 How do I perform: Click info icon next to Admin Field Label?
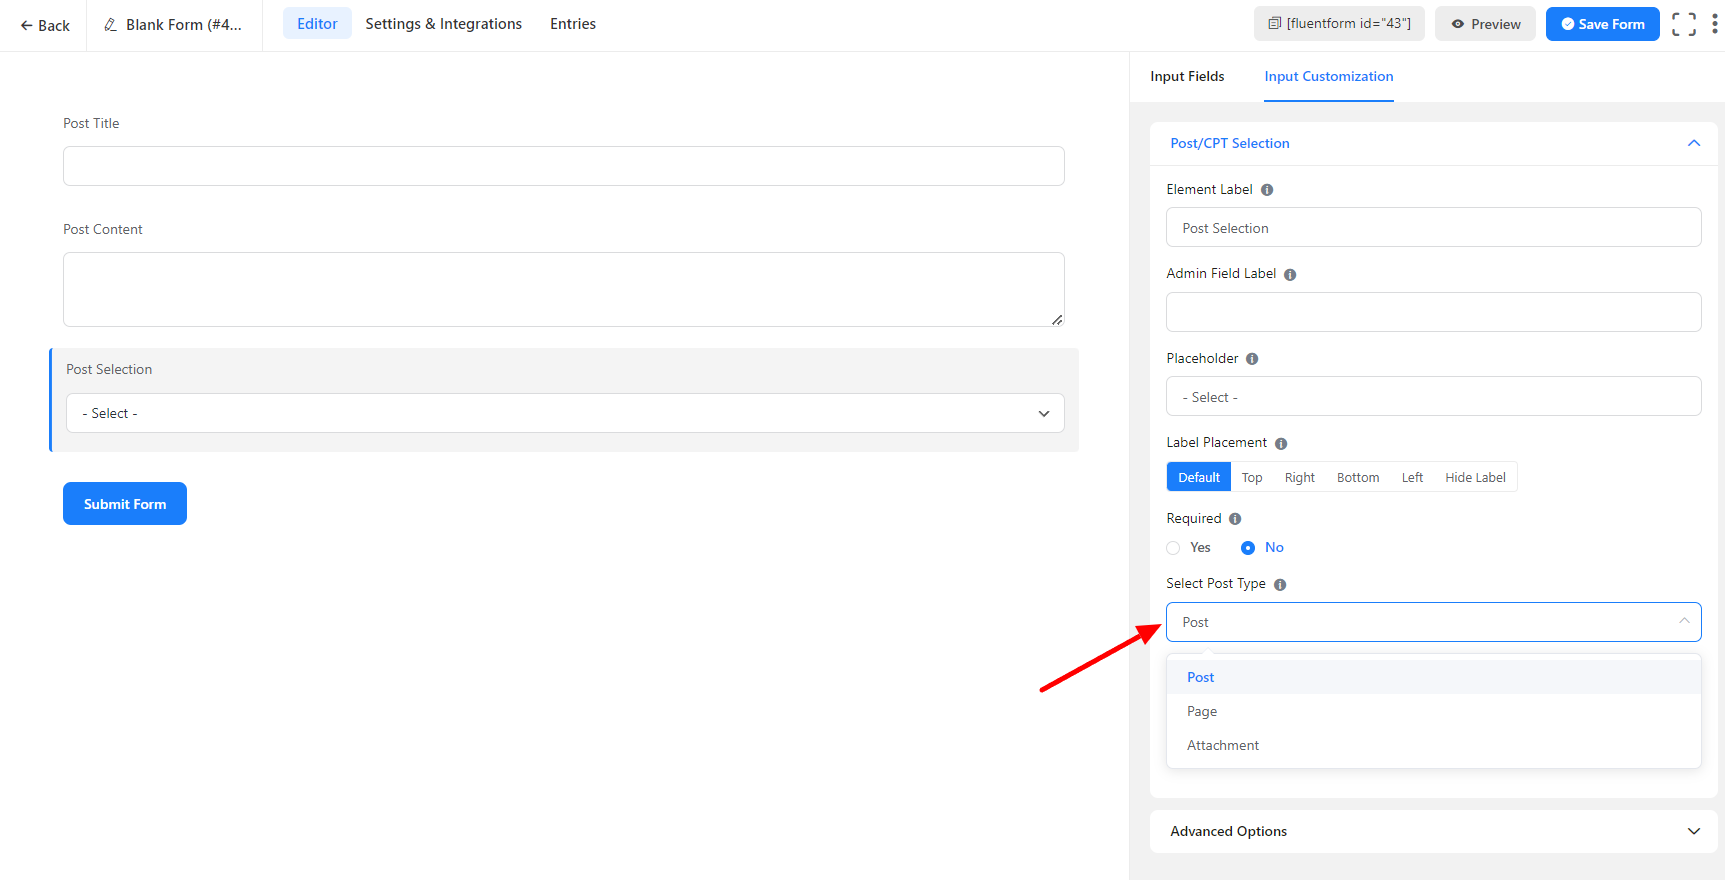pyautogui.click(x=1290, y=275)
